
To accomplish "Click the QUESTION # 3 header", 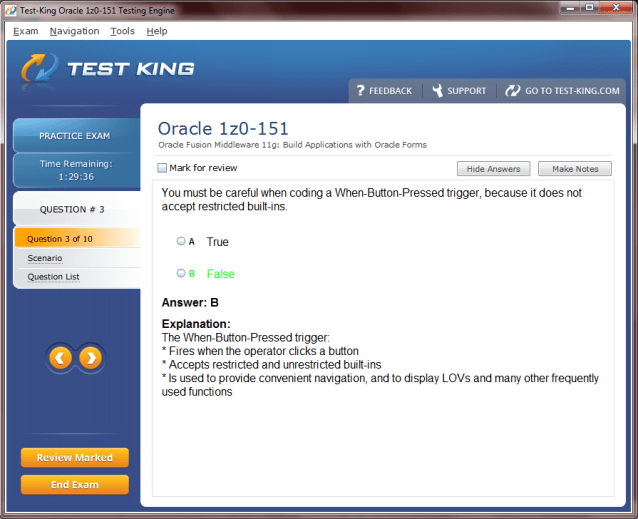I will 76,209.
